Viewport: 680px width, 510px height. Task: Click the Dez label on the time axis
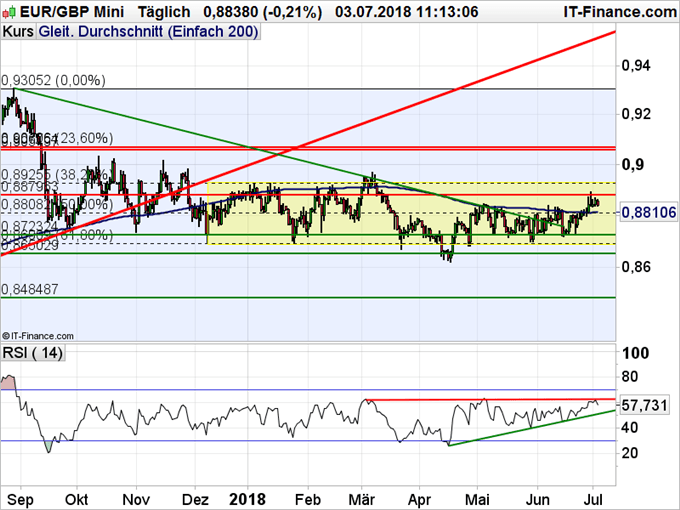point(195,499)
